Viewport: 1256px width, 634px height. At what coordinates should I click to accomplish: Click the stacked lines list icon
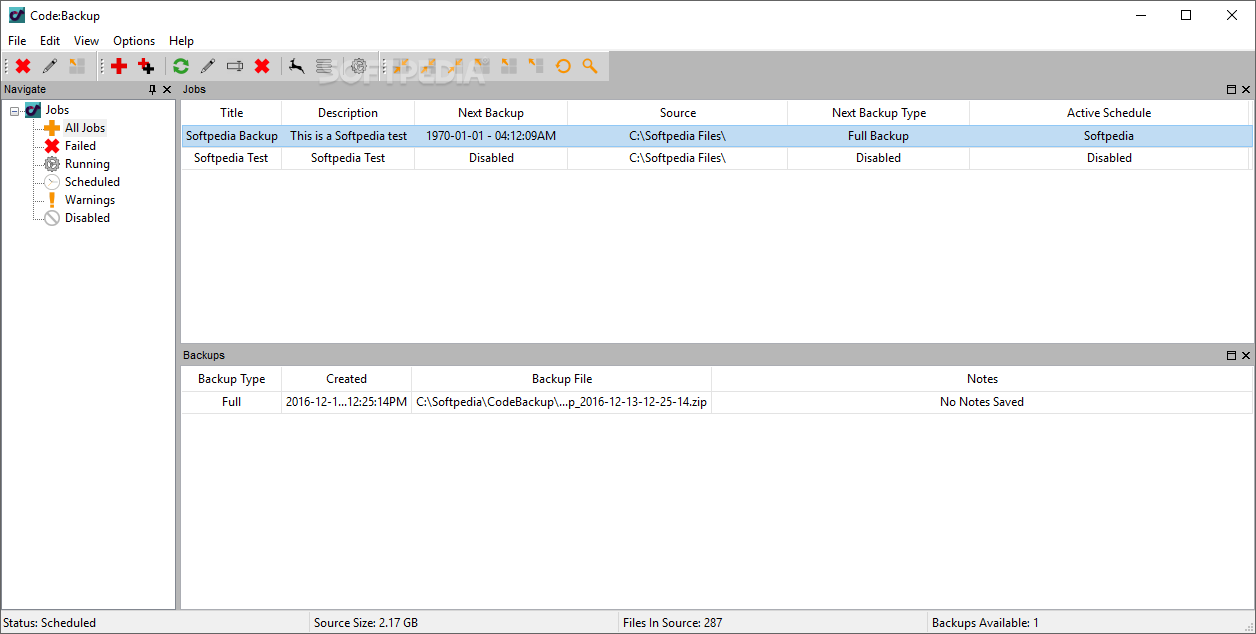[x=324, y=66]
